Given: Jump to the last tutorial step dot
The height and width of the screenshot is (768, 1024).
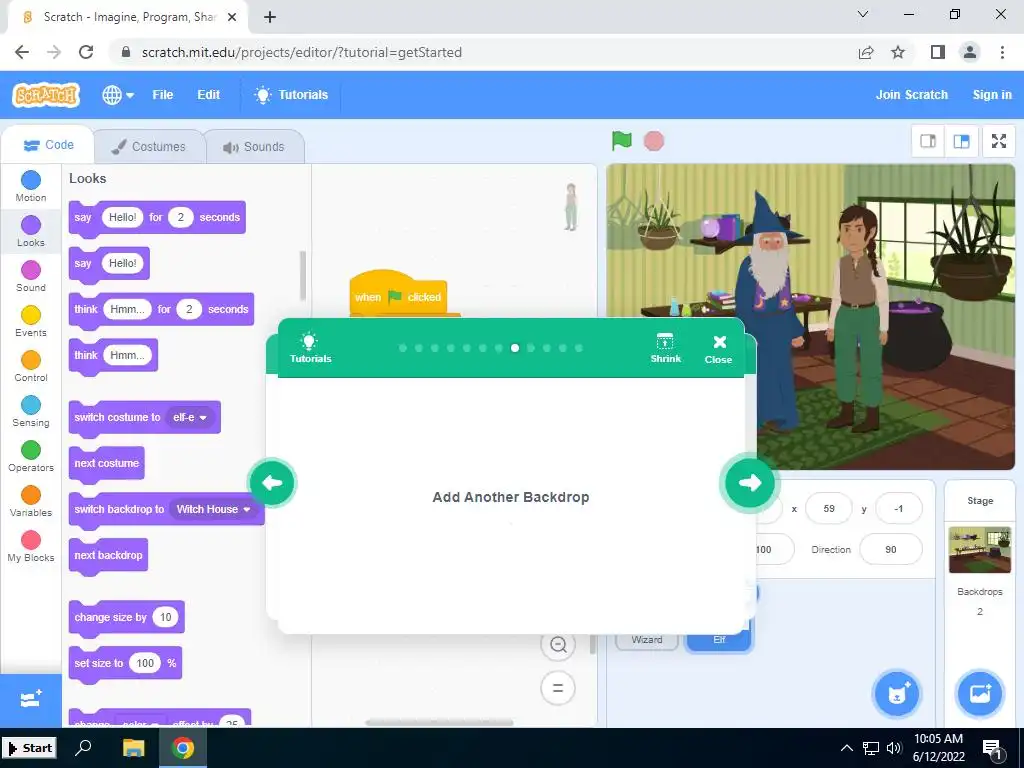Looking at the screenshot, I should coord(579,348).
